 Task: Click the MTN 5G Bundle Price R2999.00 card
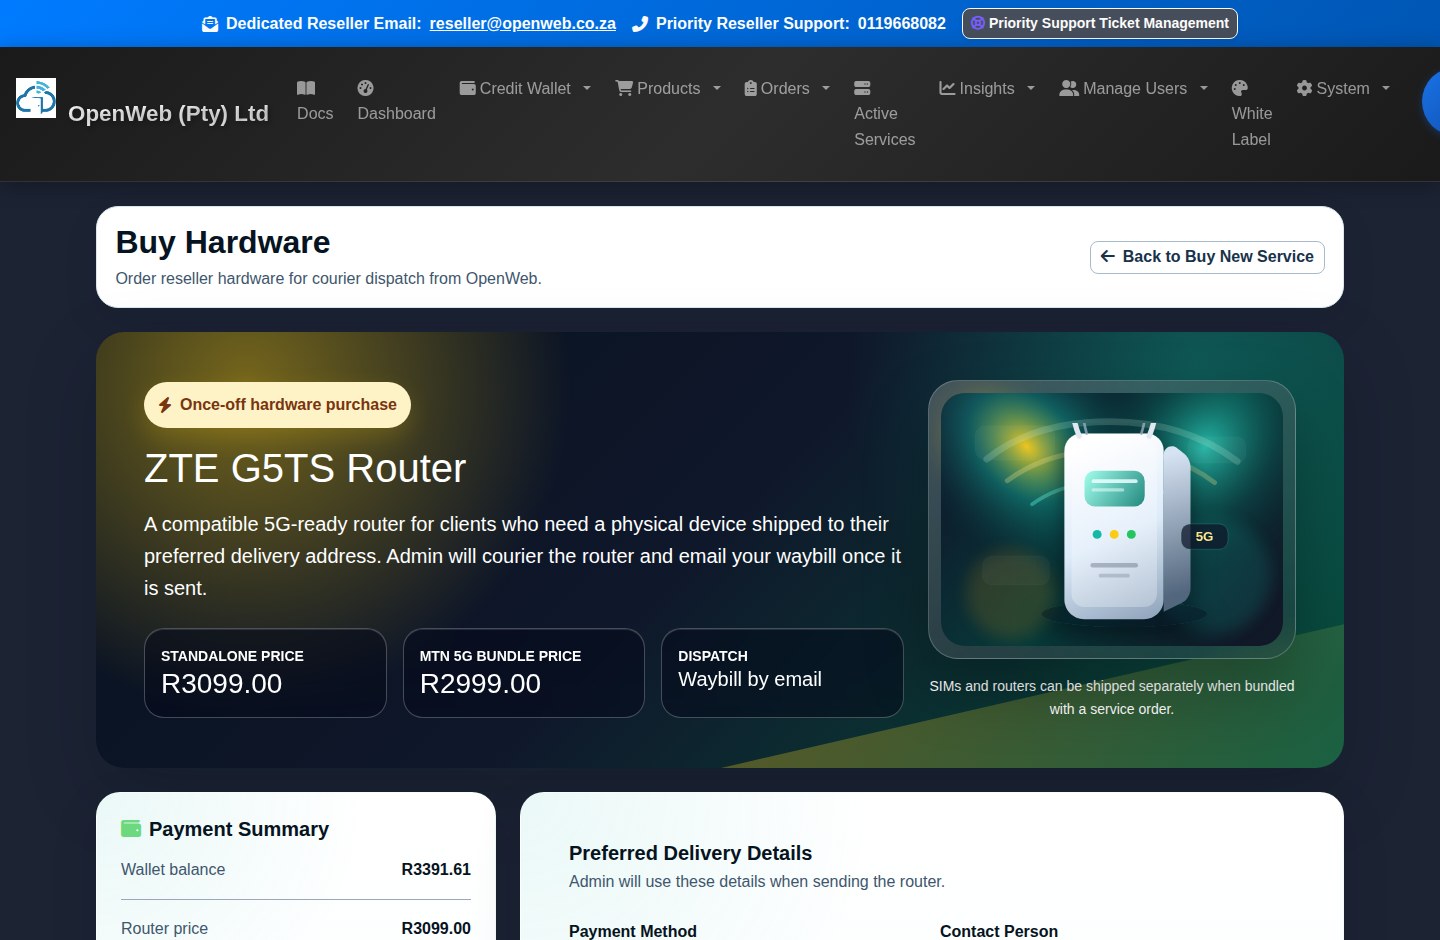coord(524,673)
